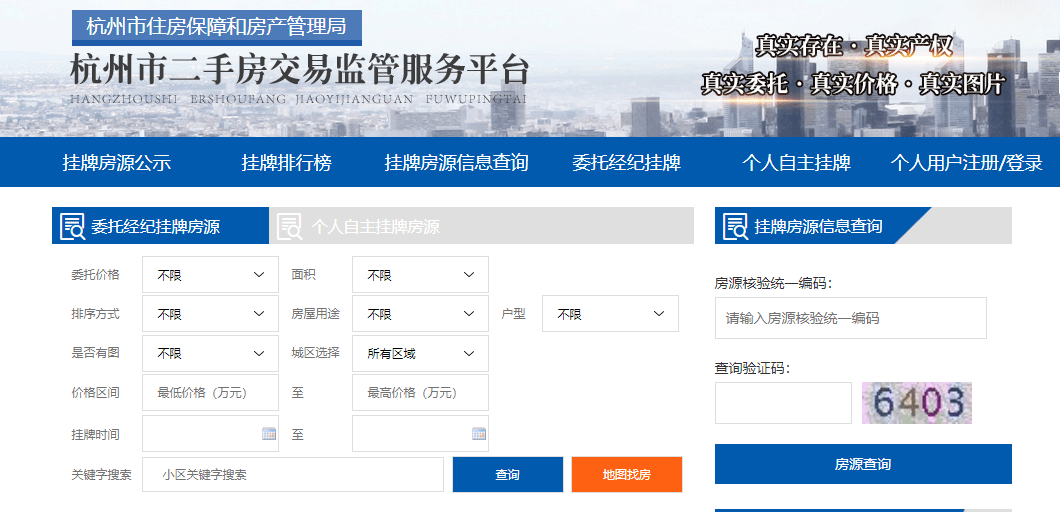
Task: Open calendar icon in listing end date field
Action: (479, 434)
